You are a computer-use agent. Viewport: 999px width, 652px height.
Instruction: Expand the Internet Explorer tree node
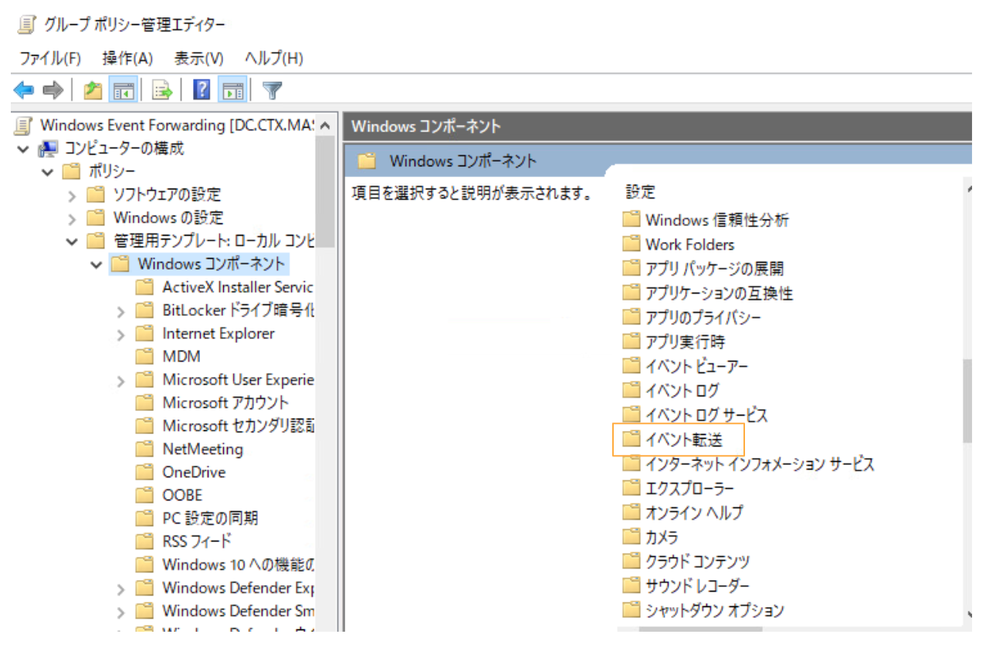point(120,335)
